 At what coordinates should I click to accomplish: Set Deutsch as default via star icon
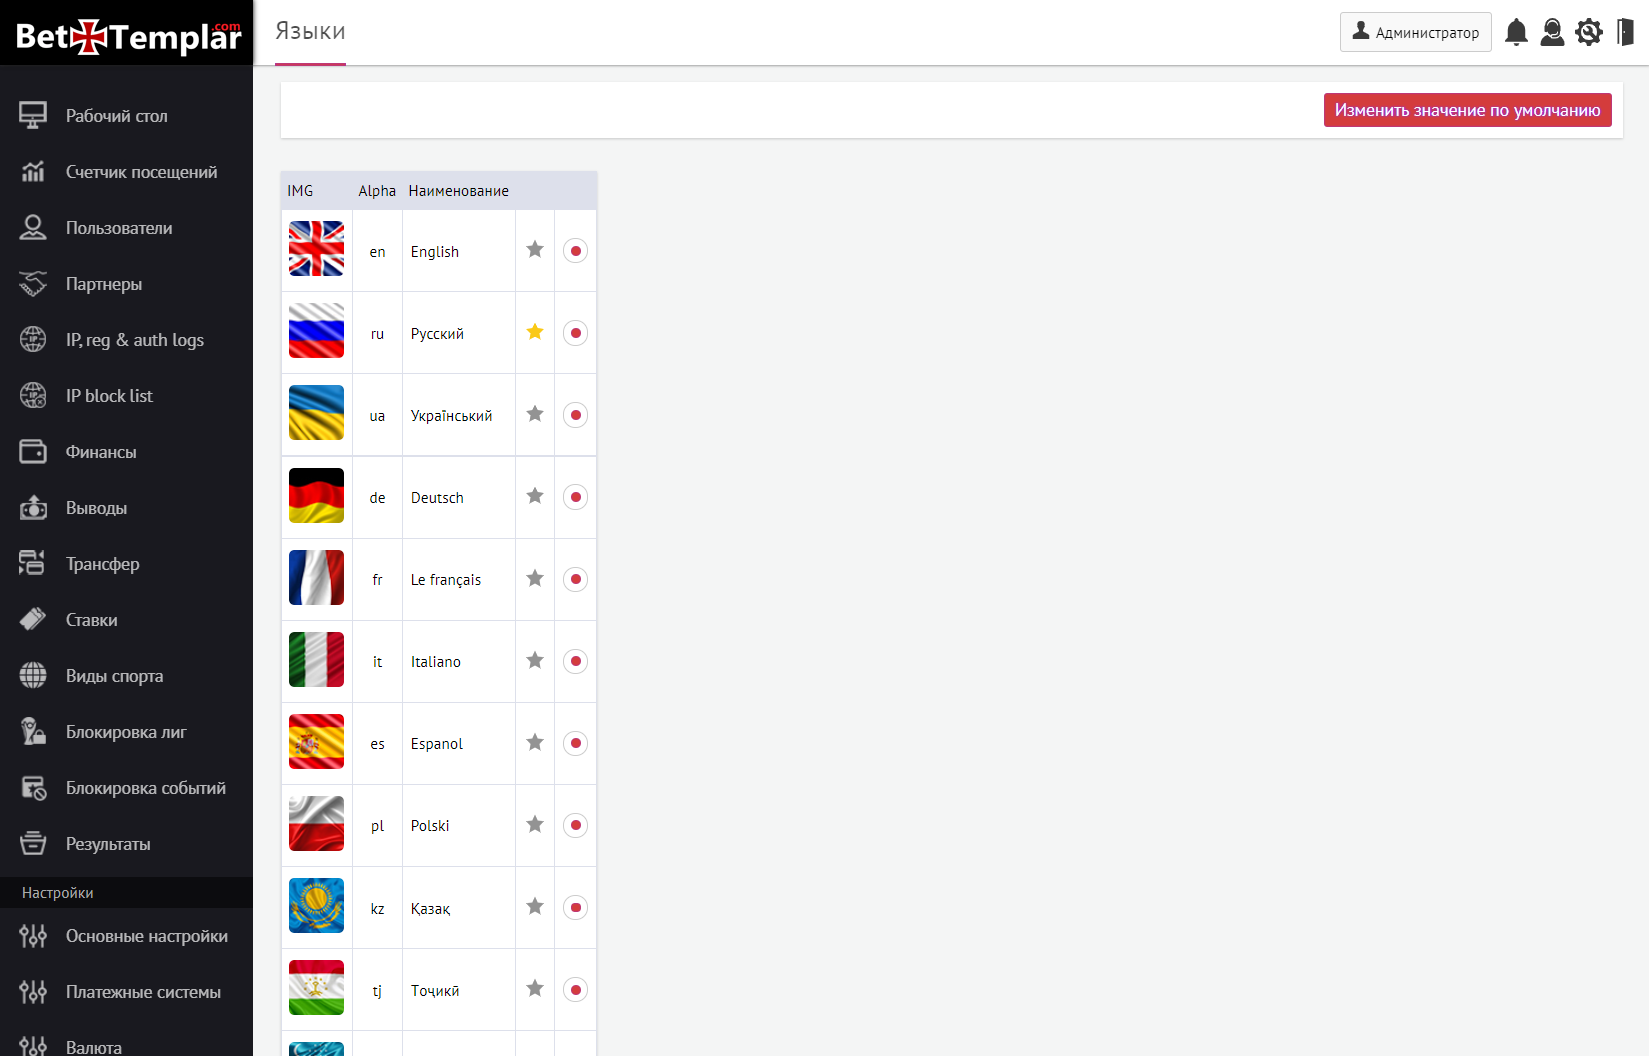pyautogui.click(x=535, y=496)
